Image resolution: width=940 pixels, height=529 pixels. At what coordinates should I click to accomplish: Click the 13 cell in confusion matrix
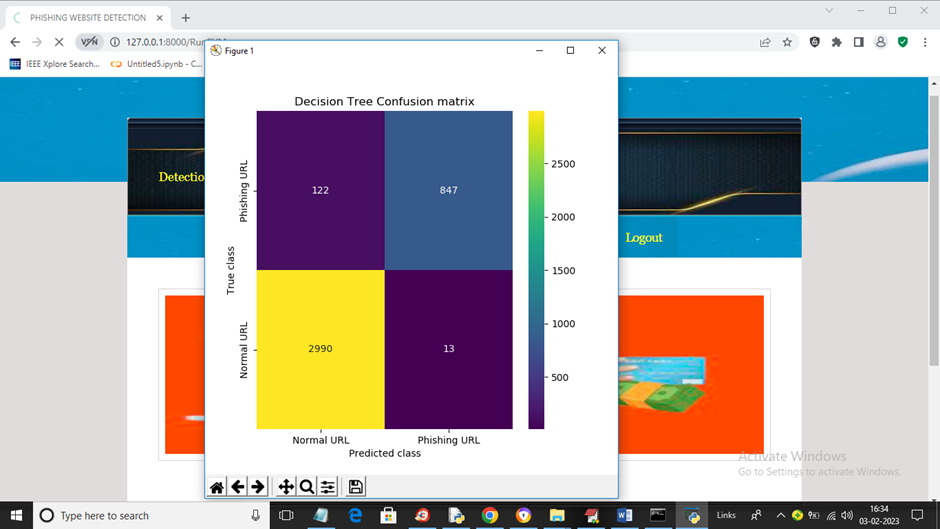[448, 349]
